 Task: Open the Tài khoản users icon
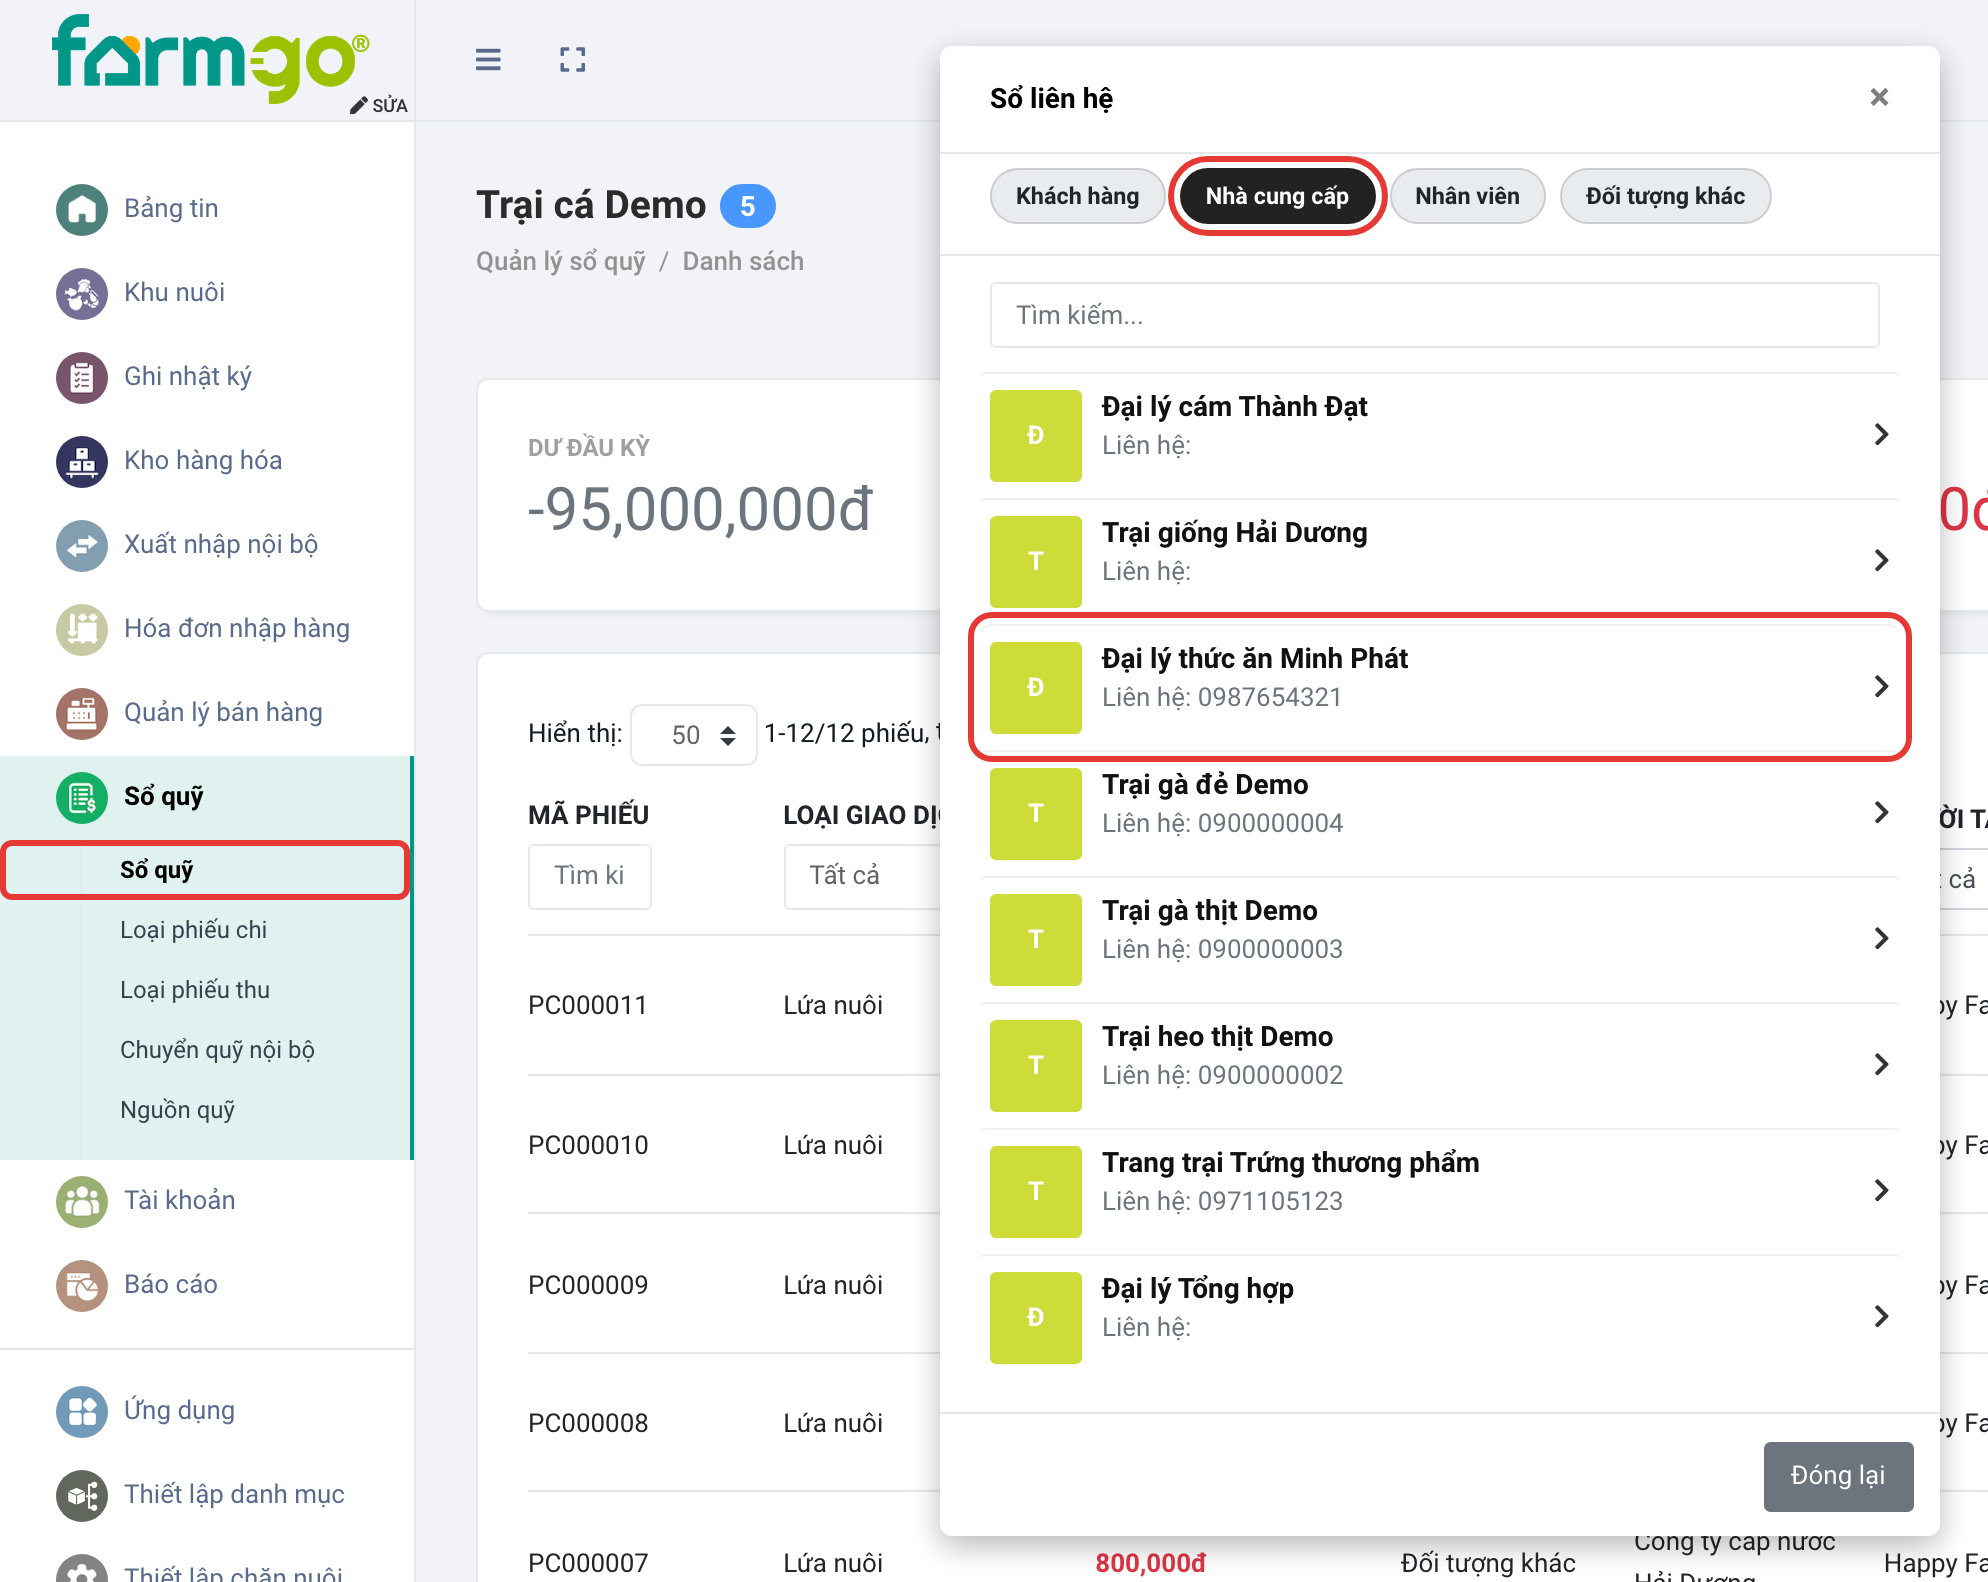point(82,1201)
